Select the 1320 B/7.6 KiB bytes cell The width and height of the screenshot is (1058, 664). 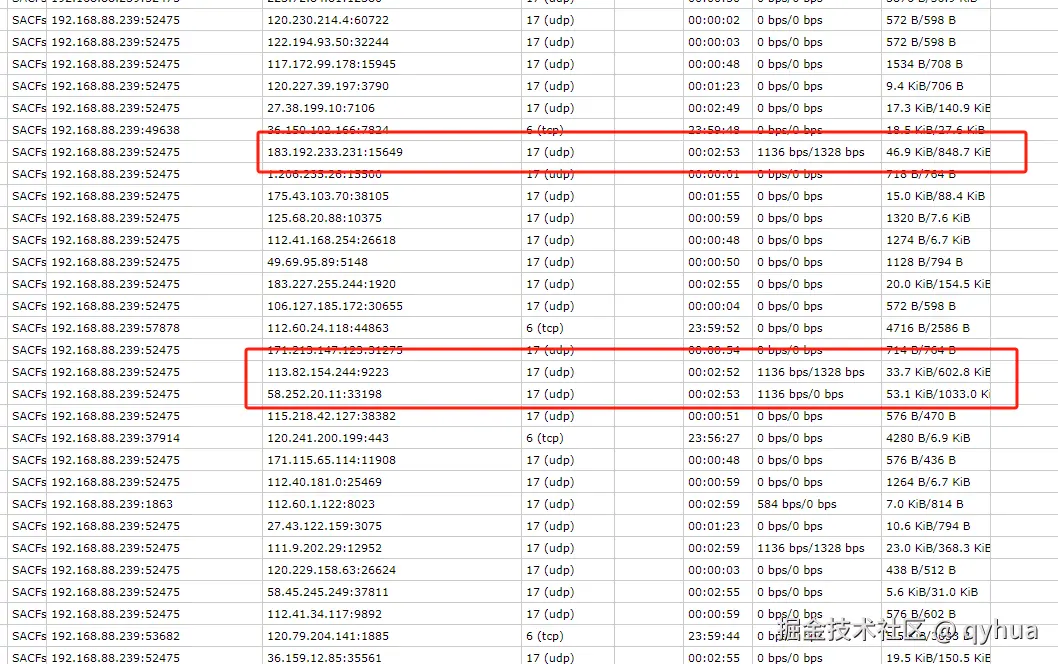(x=928, y=218)
